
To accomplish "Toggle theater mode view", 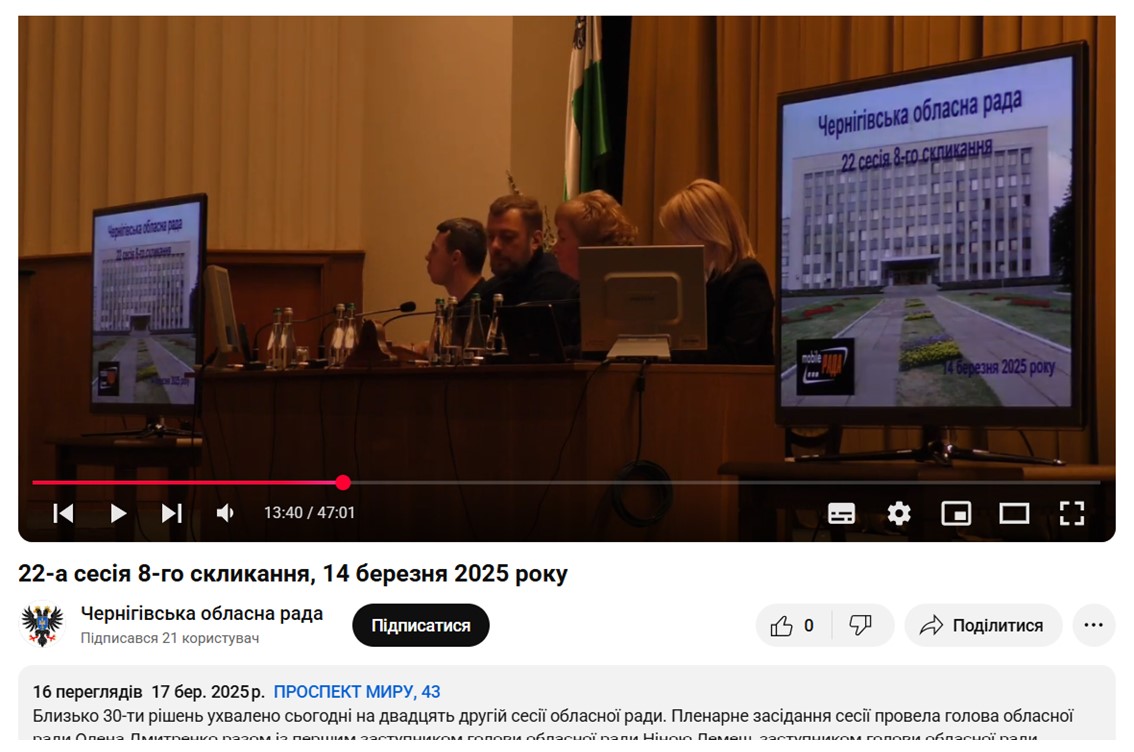I will tap(1014, 513).
